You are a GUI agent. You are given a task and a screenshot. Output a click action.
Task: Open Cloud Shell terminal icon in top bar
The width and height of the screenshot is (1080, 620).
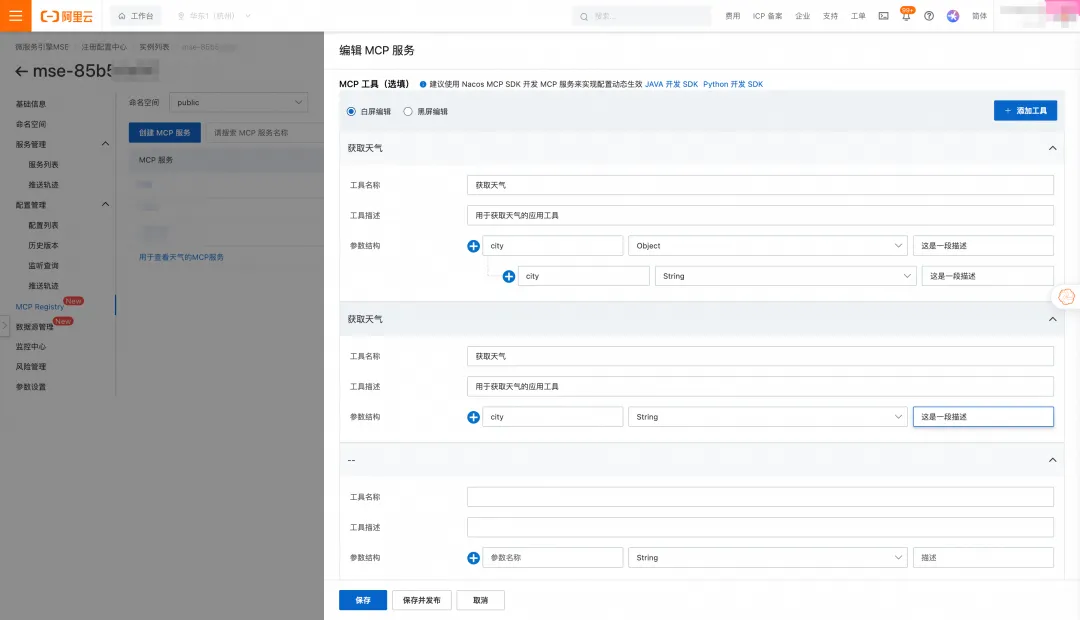pos(883,16)
